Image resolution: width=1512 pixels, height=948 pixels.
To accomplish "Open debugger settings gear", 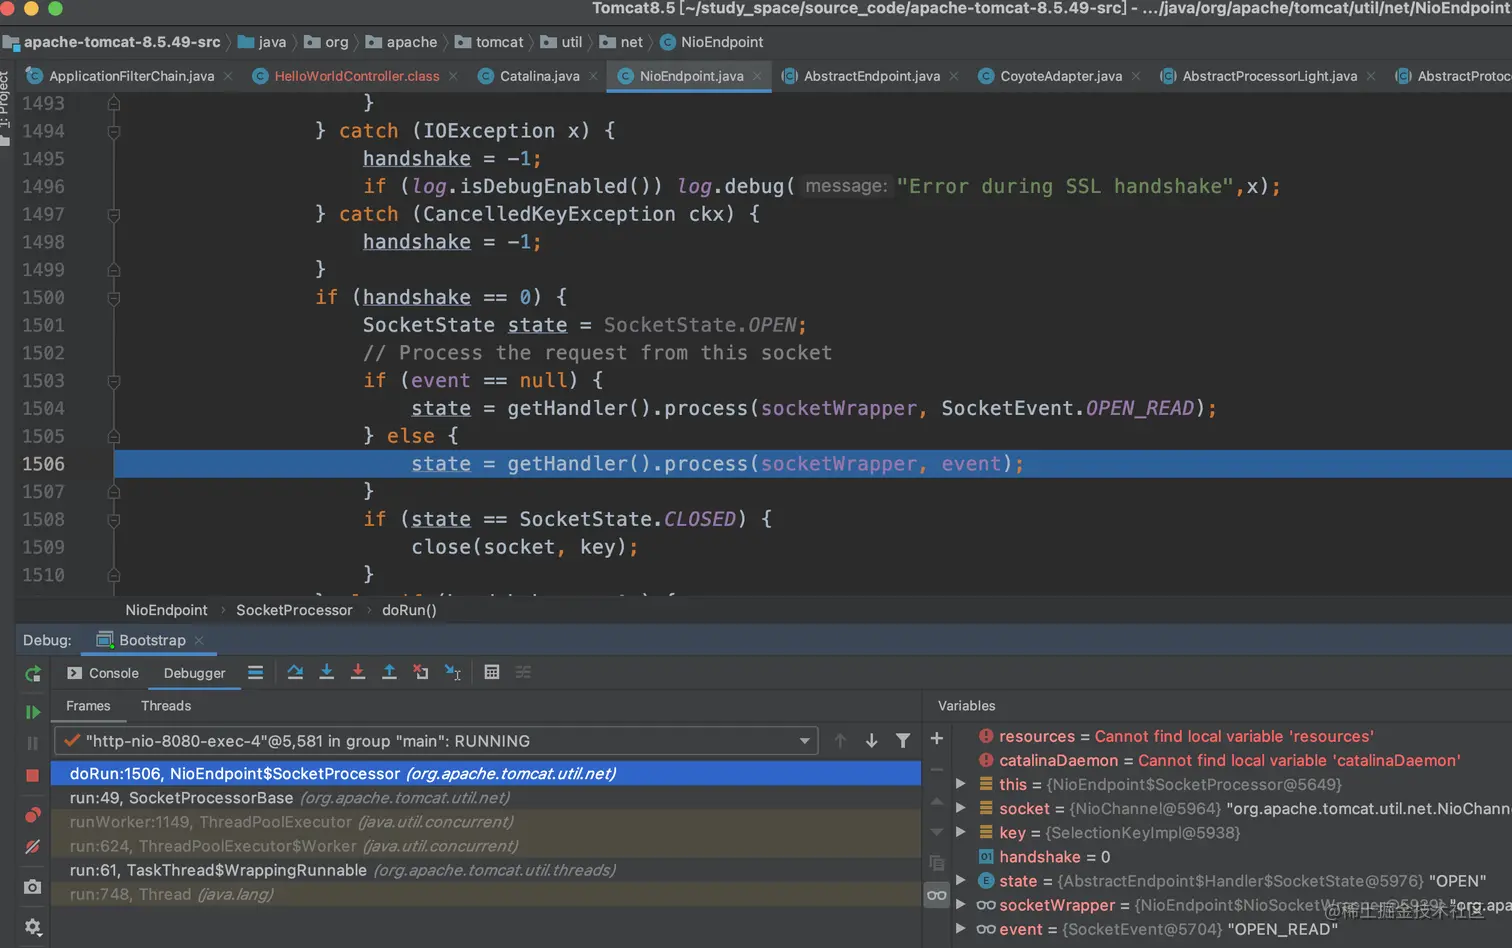I will pos(33,927).
